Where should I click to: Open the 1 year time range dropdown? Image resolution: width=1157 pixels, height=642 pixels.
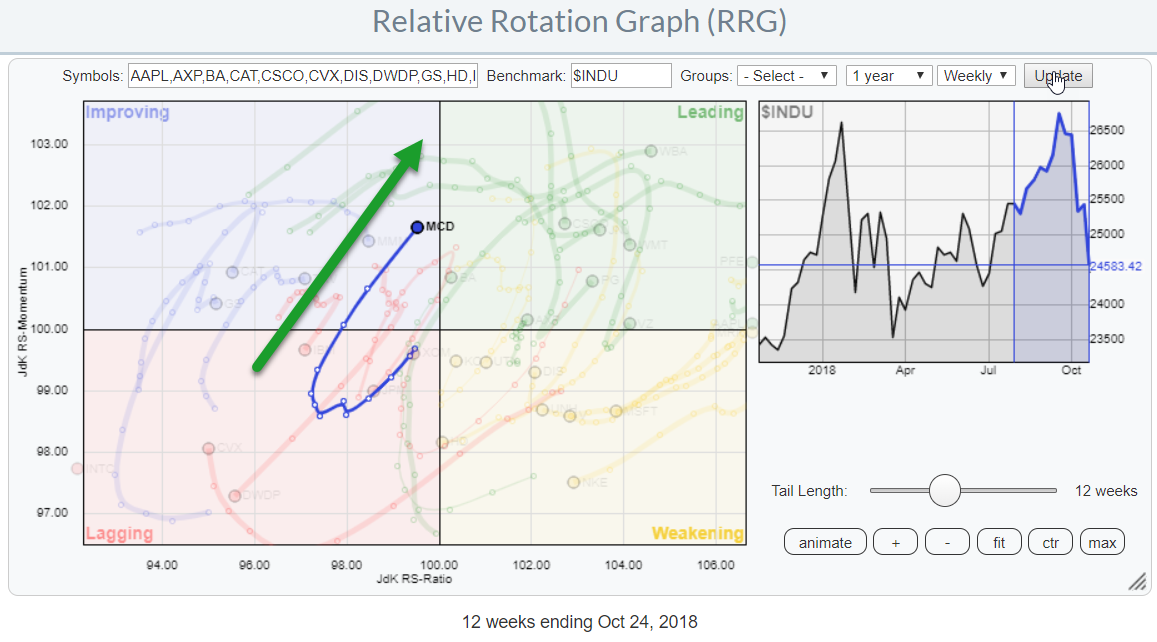click(889, 76)
